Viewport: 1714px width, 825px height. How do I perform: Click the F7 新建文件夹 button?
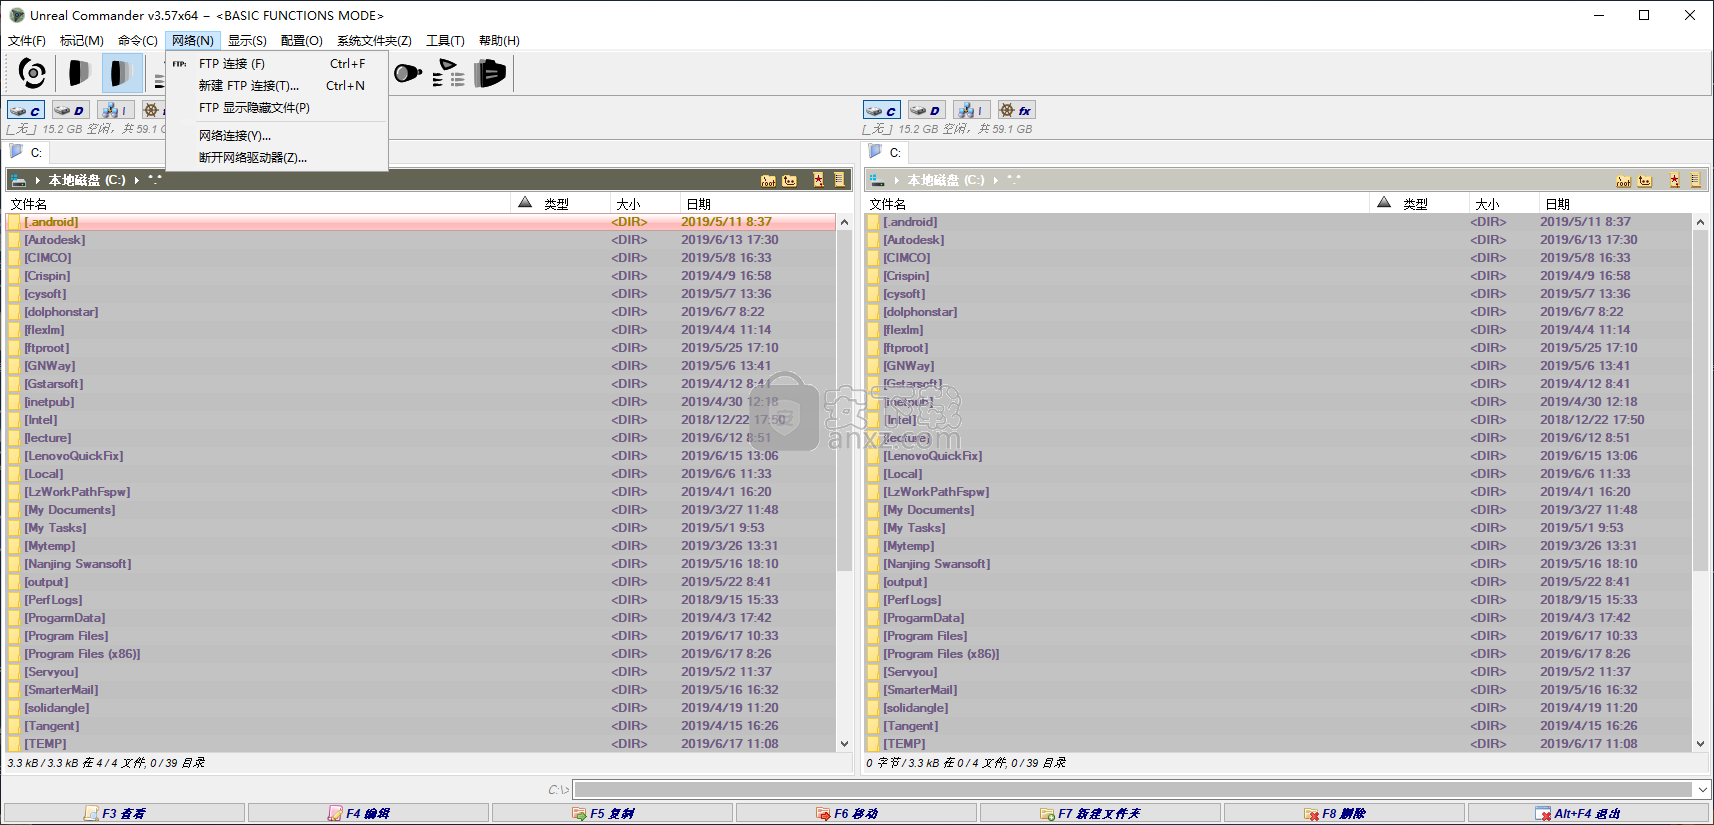[1100, 814]
